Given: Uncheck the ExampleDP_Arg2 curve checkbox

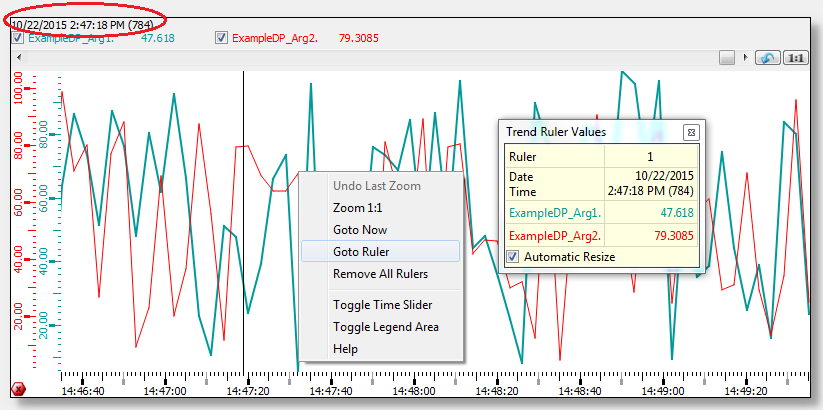Looking at the screenshot, I should [221, 39].
